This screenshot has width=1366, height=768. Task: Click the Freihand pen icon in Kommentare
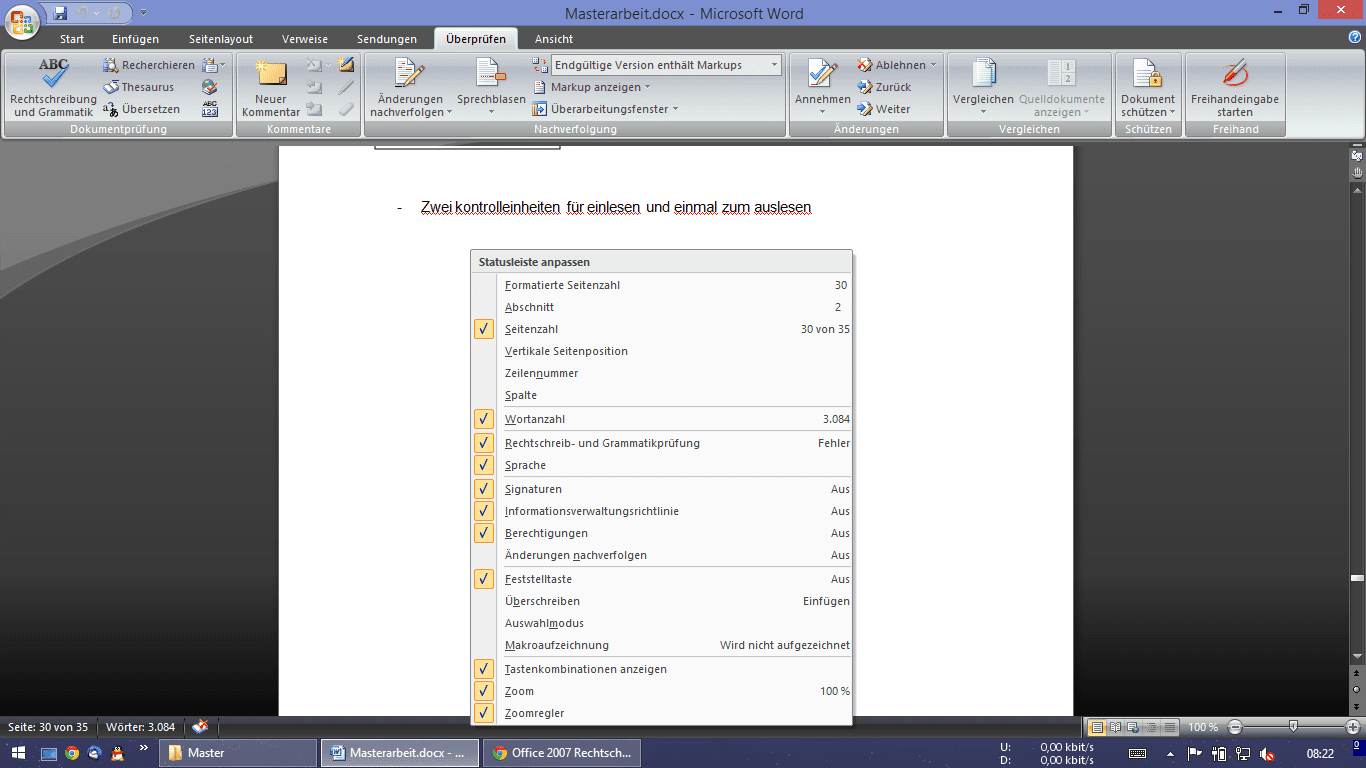[x=346, y=65]
